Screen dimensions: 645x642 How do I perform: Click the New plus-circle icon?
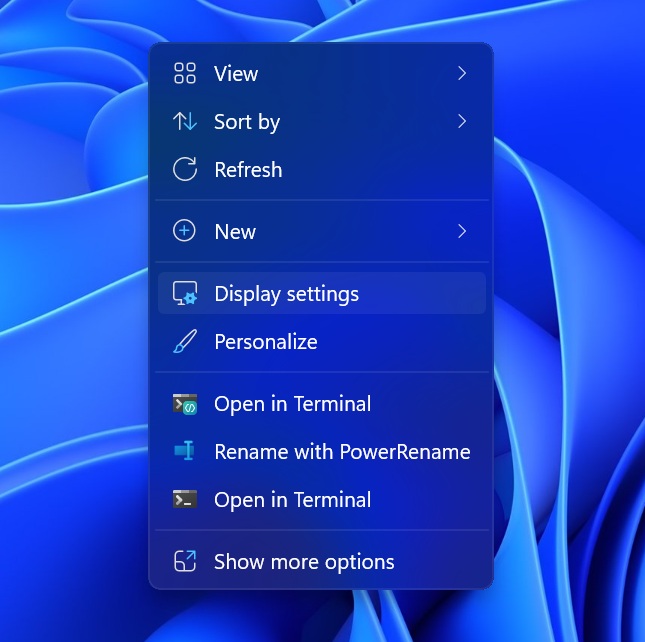coord(184,231)
